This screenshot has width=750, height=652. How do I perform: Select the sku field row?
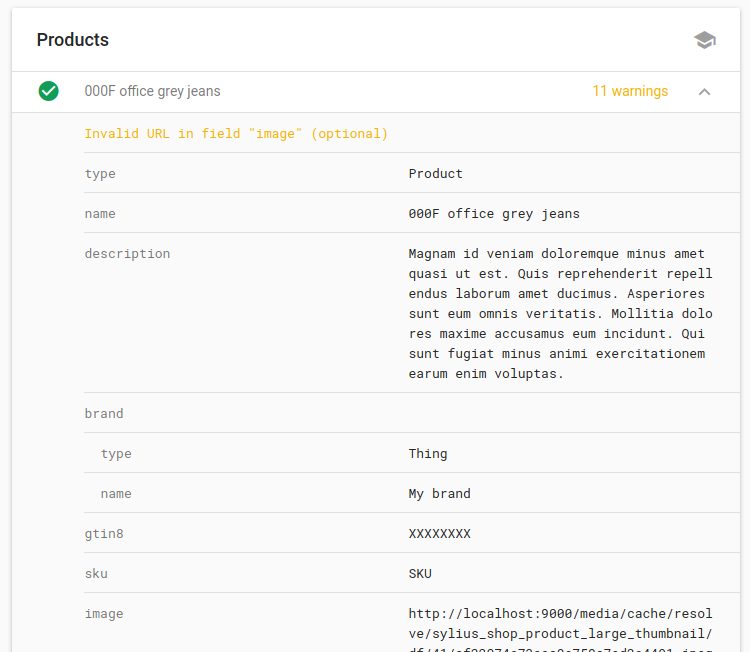[96, 573]
